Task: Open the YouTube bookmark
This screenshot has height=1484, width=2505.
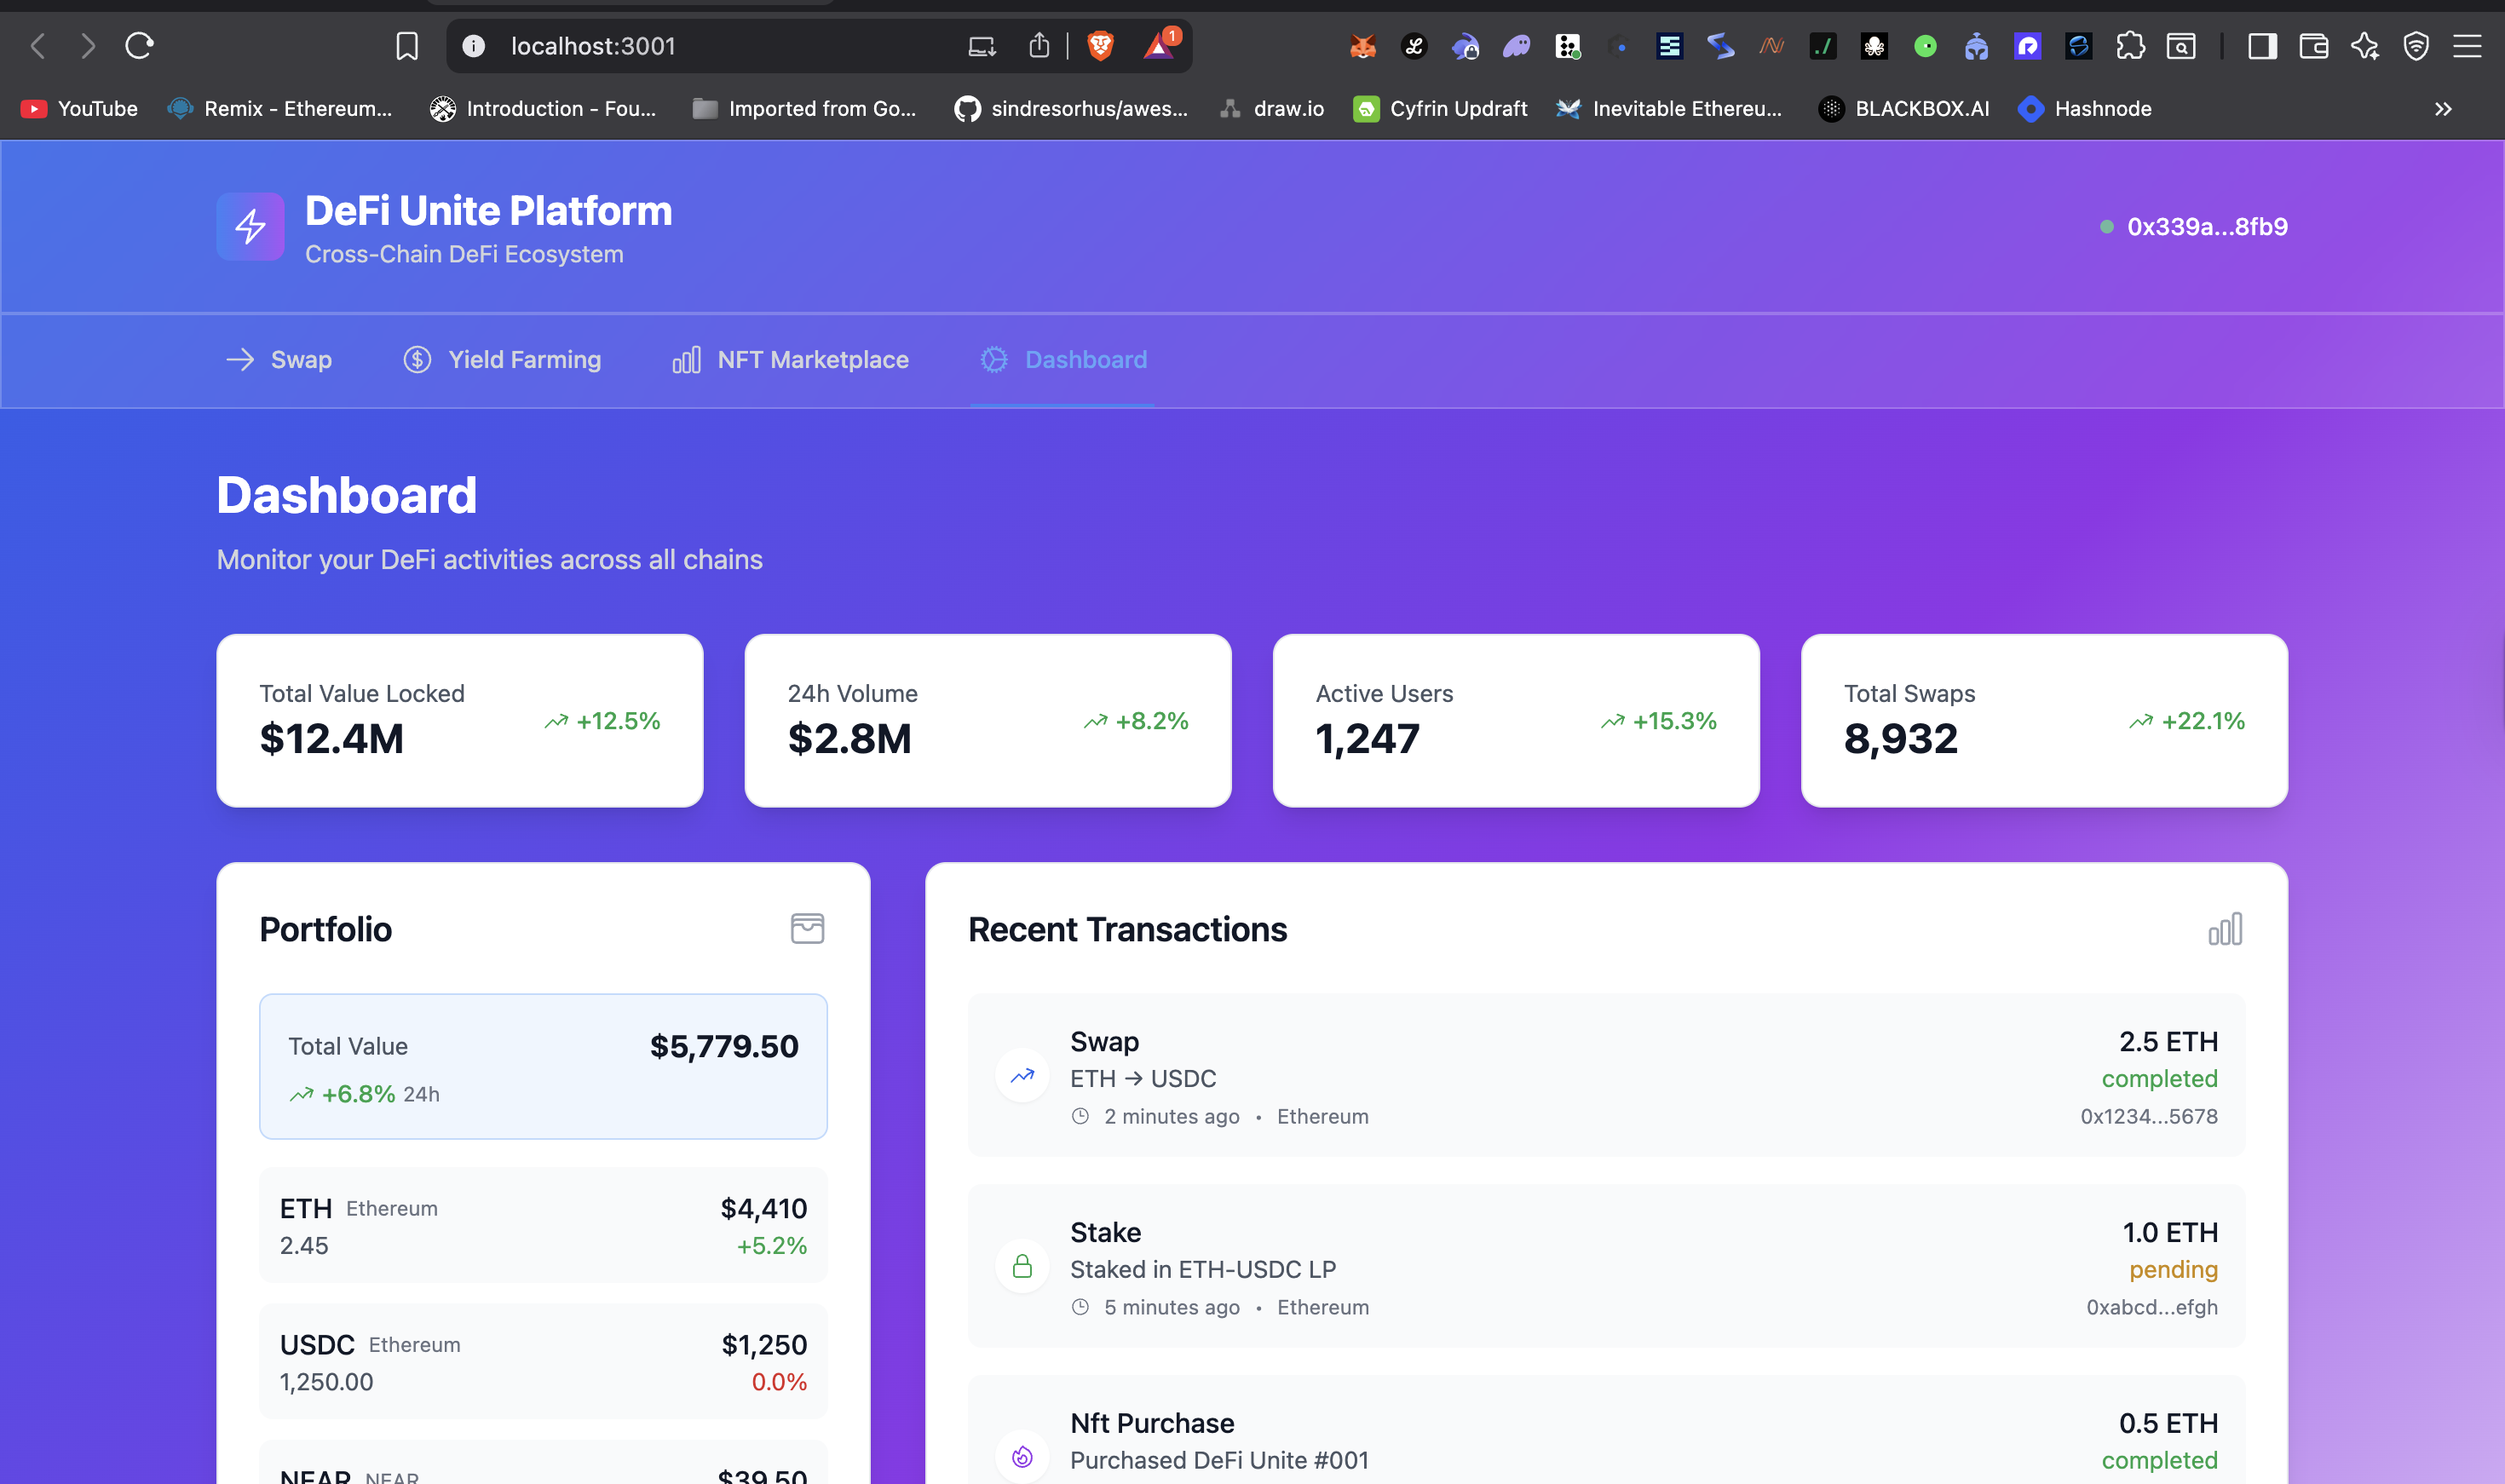Action: 79,109
